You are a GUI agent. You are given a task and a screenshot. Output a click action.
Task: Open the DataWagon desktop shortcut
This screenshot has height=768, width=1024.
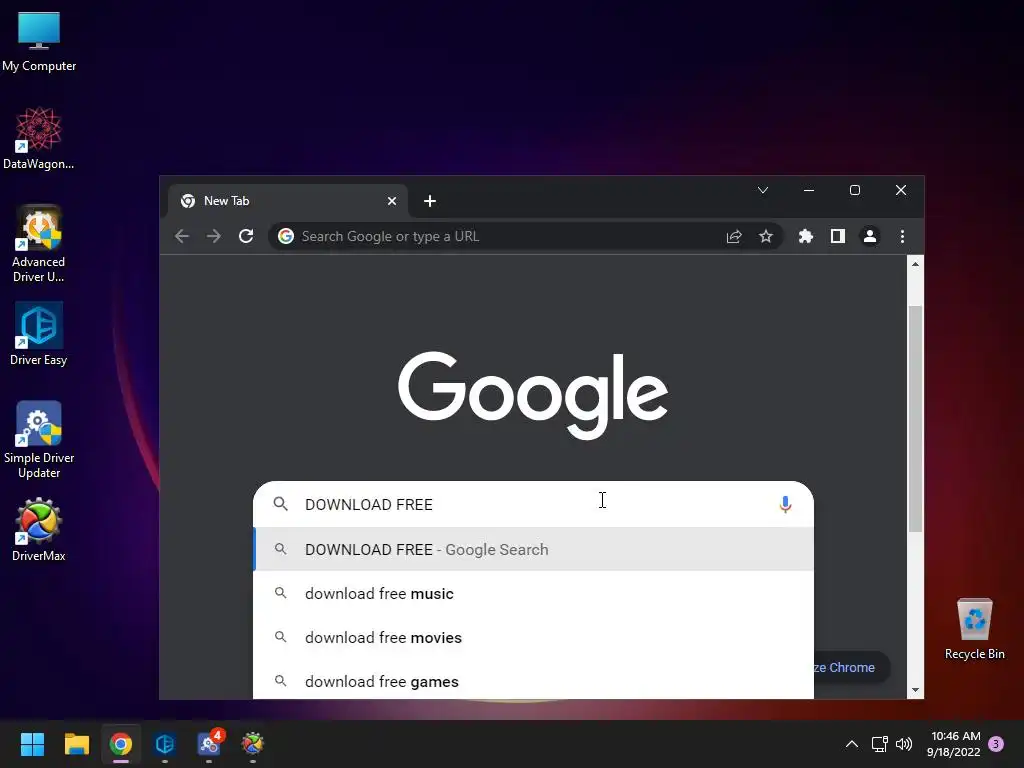point(39,138)
